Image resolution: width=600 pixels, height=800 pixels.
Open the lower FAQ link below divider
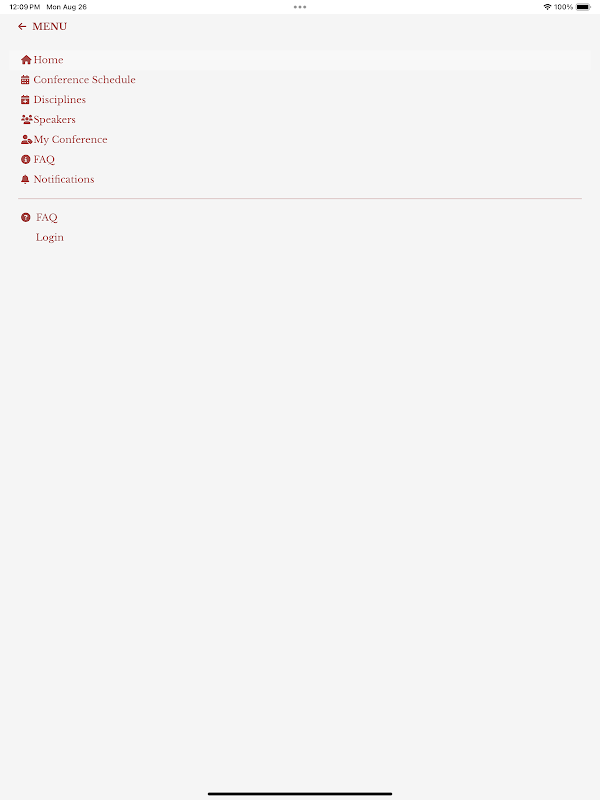pos(46,217)
